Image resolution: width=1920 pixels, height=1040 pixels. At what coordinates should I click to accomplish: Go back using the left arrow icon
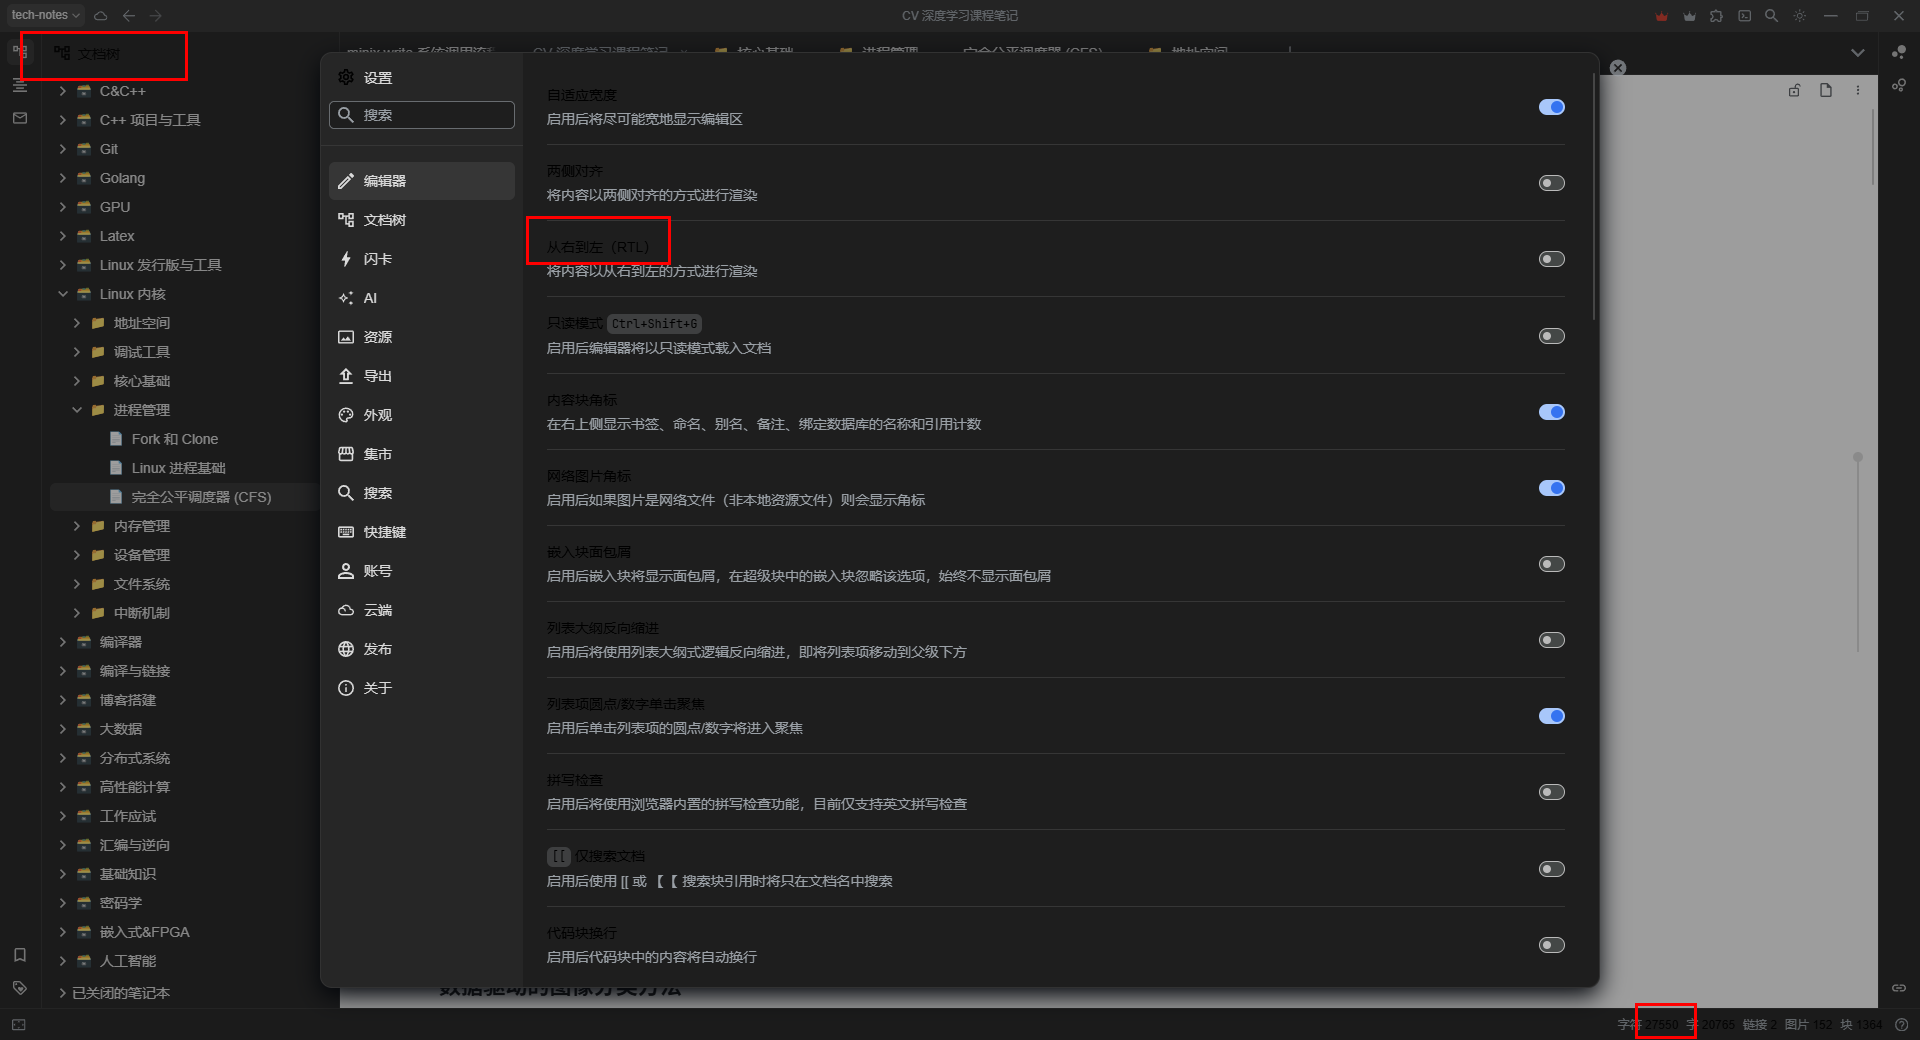coord(129,16)
